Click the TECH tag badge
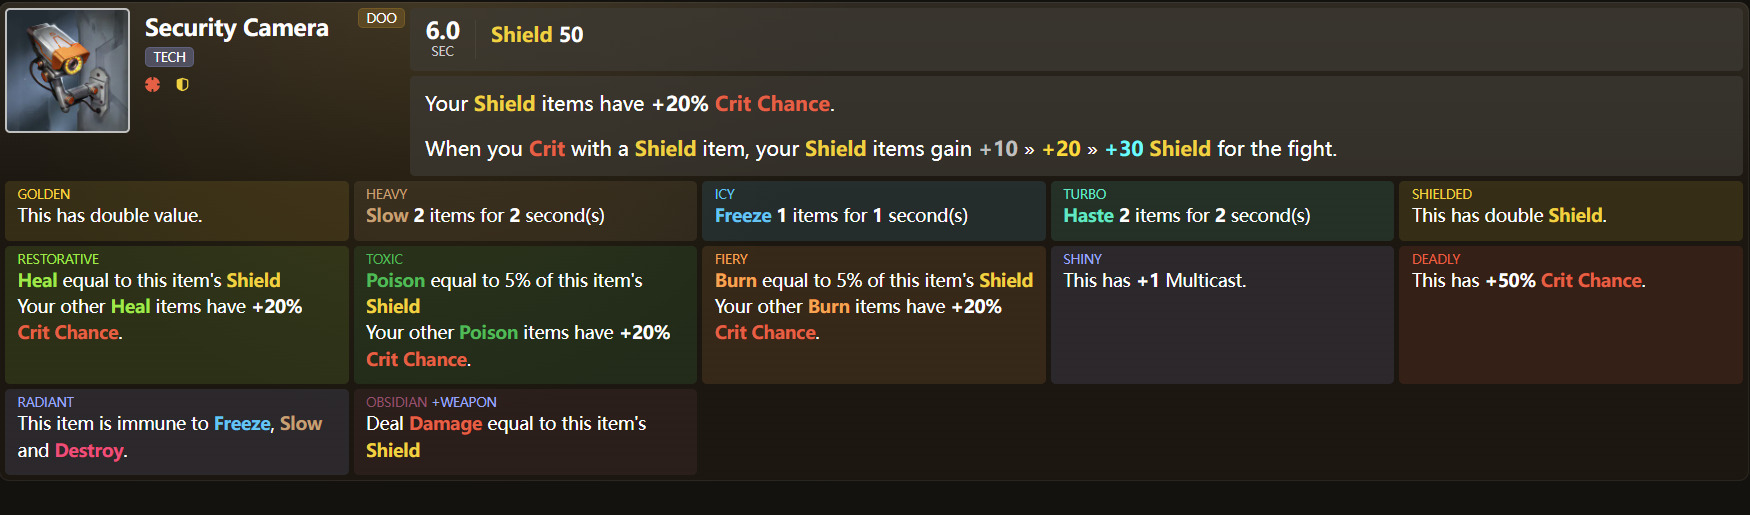1750x515 pixels. click(x=169, y=57)
